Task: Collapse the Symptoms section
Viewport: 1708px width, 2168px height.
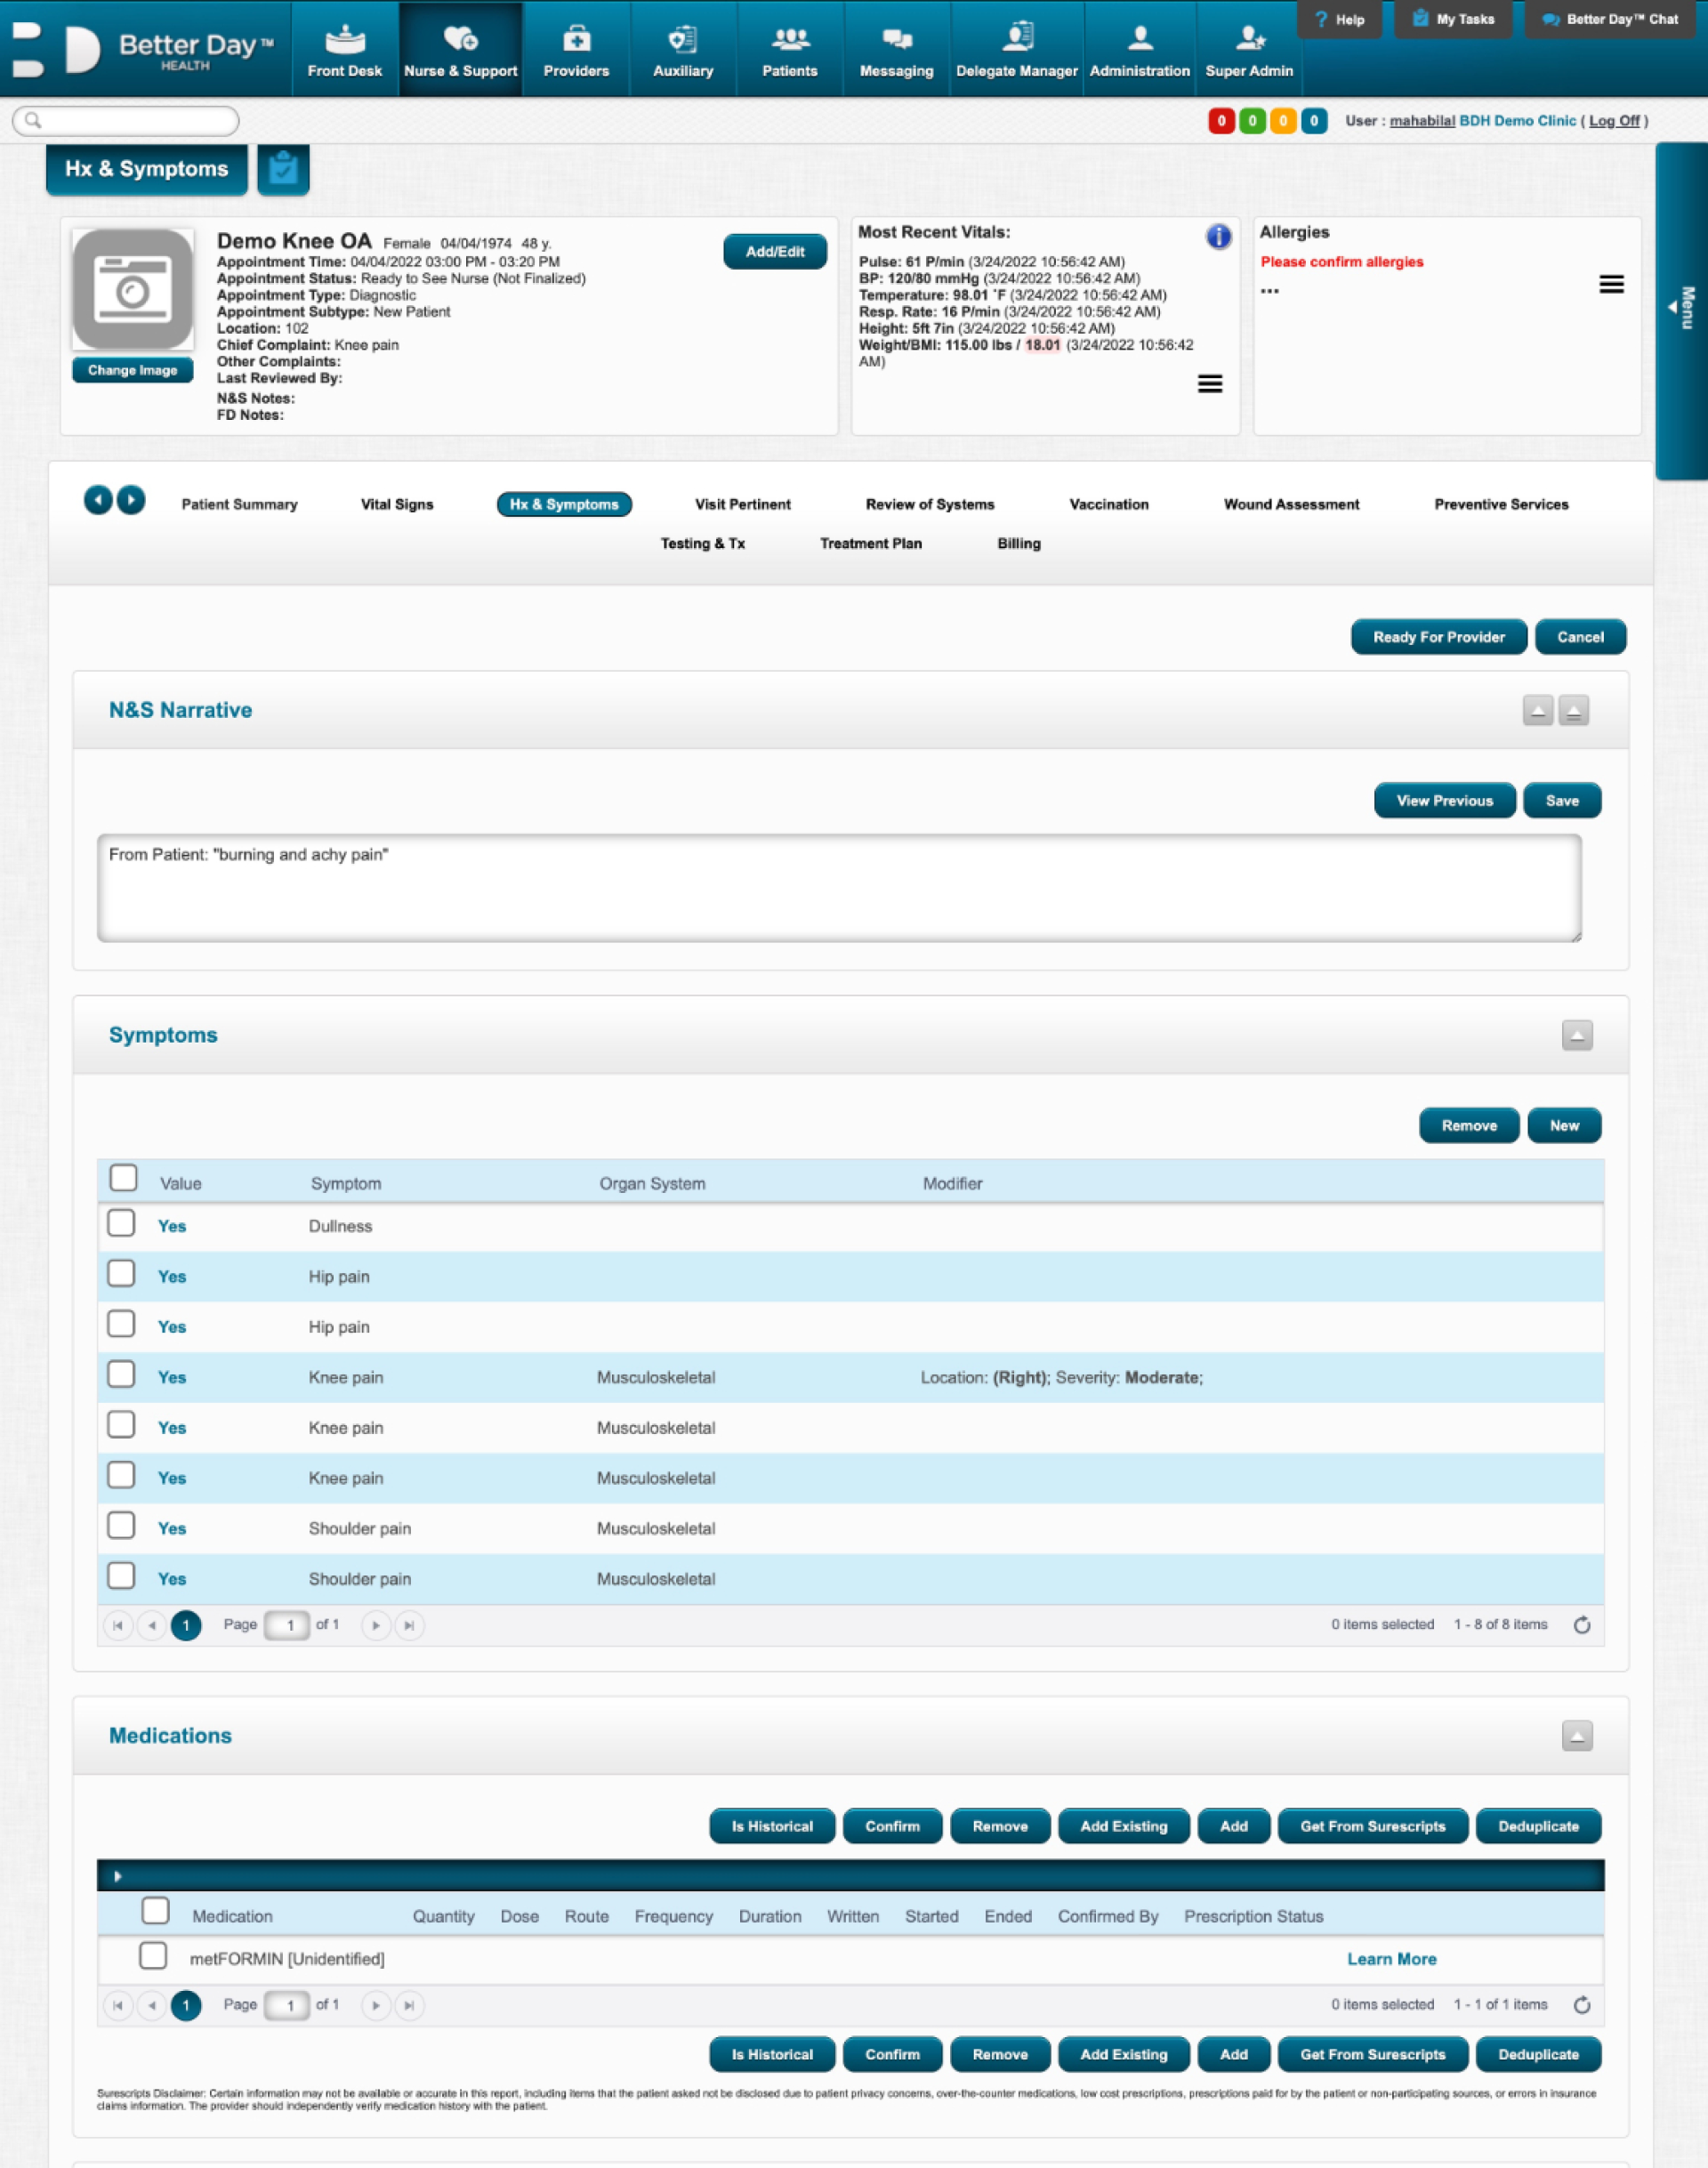Action: [x=1576, y=1035]
